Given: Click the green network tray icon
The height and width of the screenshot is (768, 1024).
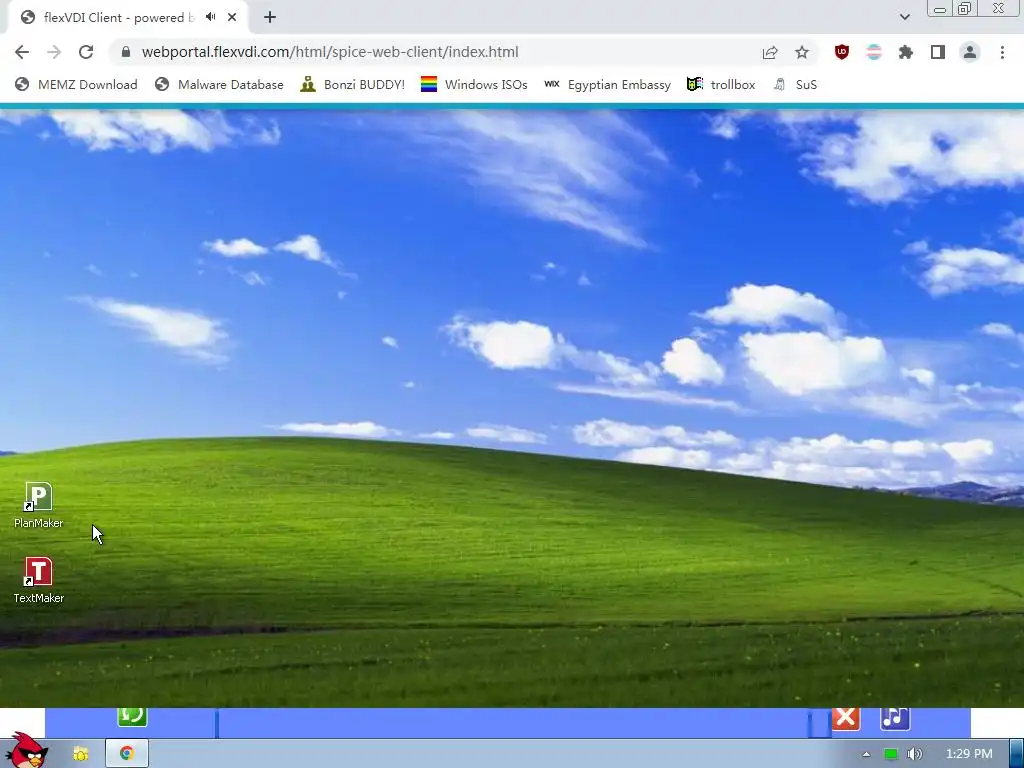Looking at the screenshot, I should point(890,754).
